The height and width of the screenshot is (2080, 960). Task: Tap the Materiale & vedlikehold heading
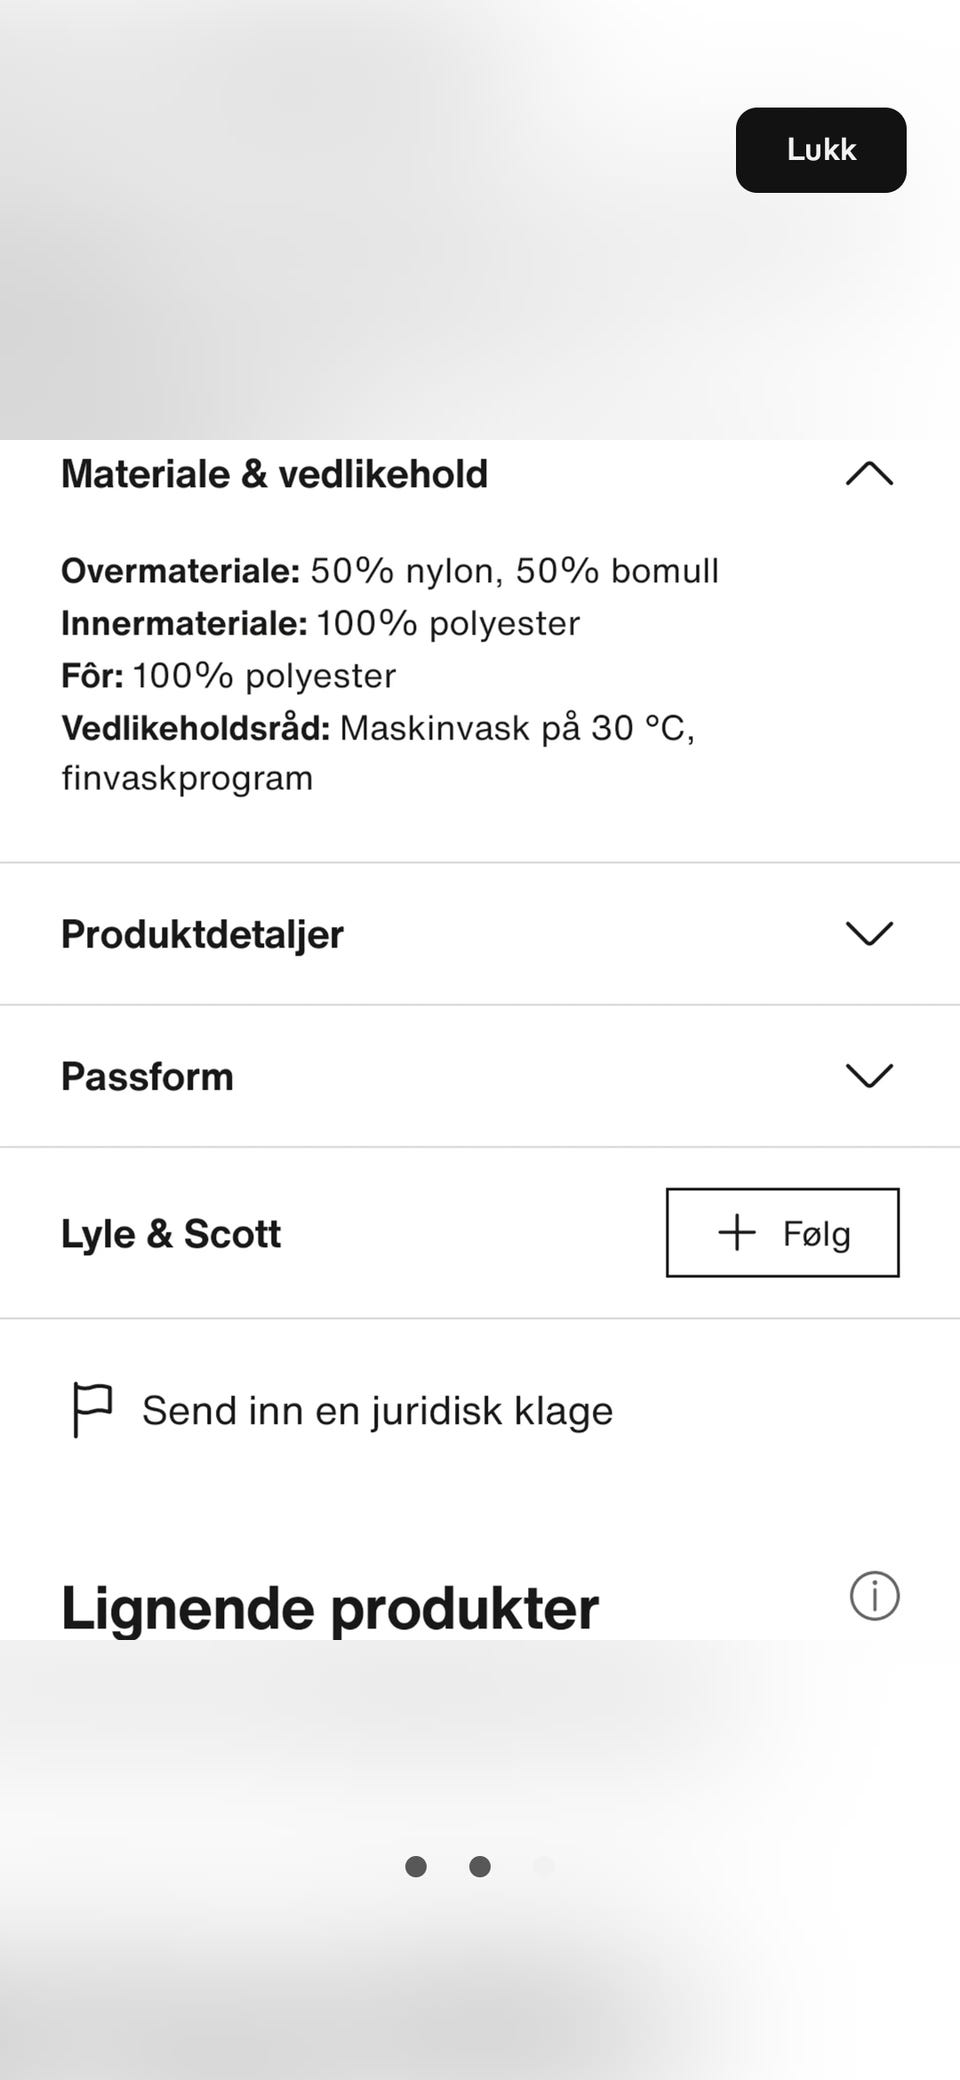pos(274,474)
